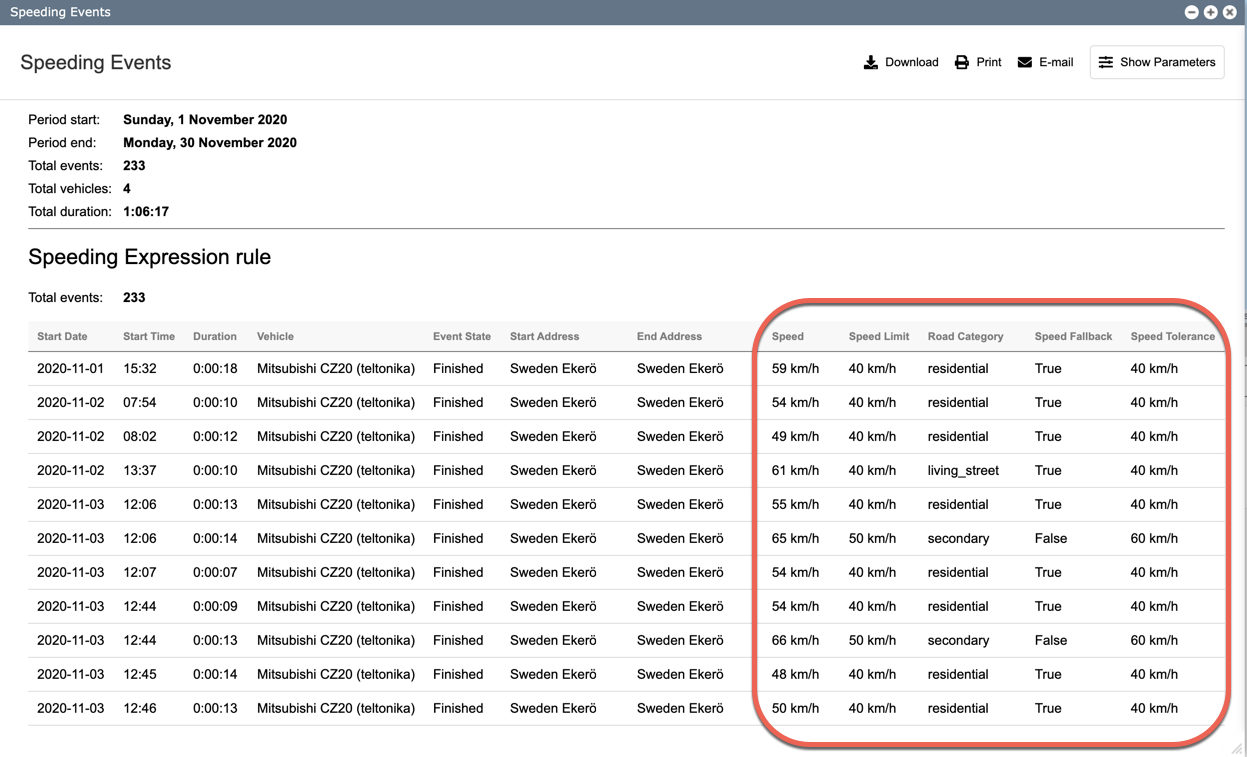This screenshot has height=757, width=1247.
Task: Click the 07:54 start time cell
Action: pyautogui.click(x=140, y=403)
